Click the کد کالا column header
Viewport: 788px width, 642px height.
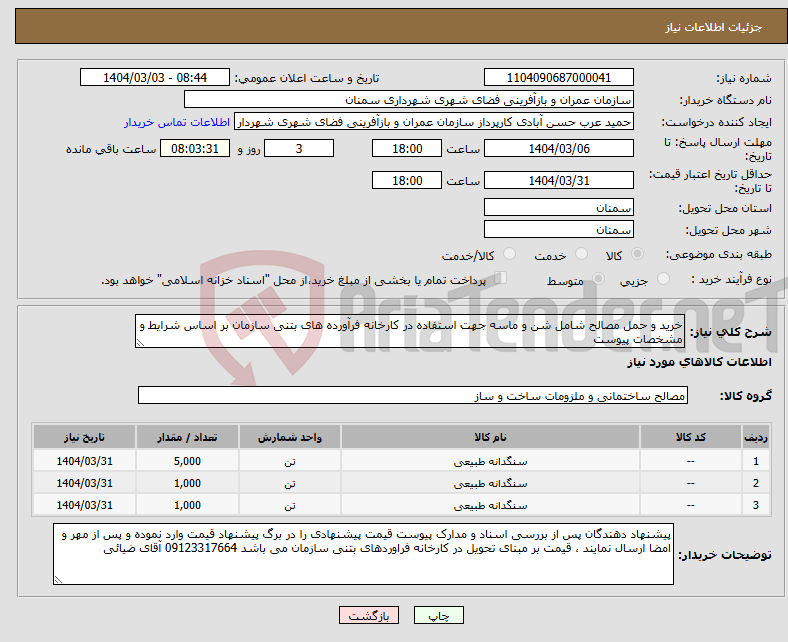pyautogui.click(x=691, y=437)
